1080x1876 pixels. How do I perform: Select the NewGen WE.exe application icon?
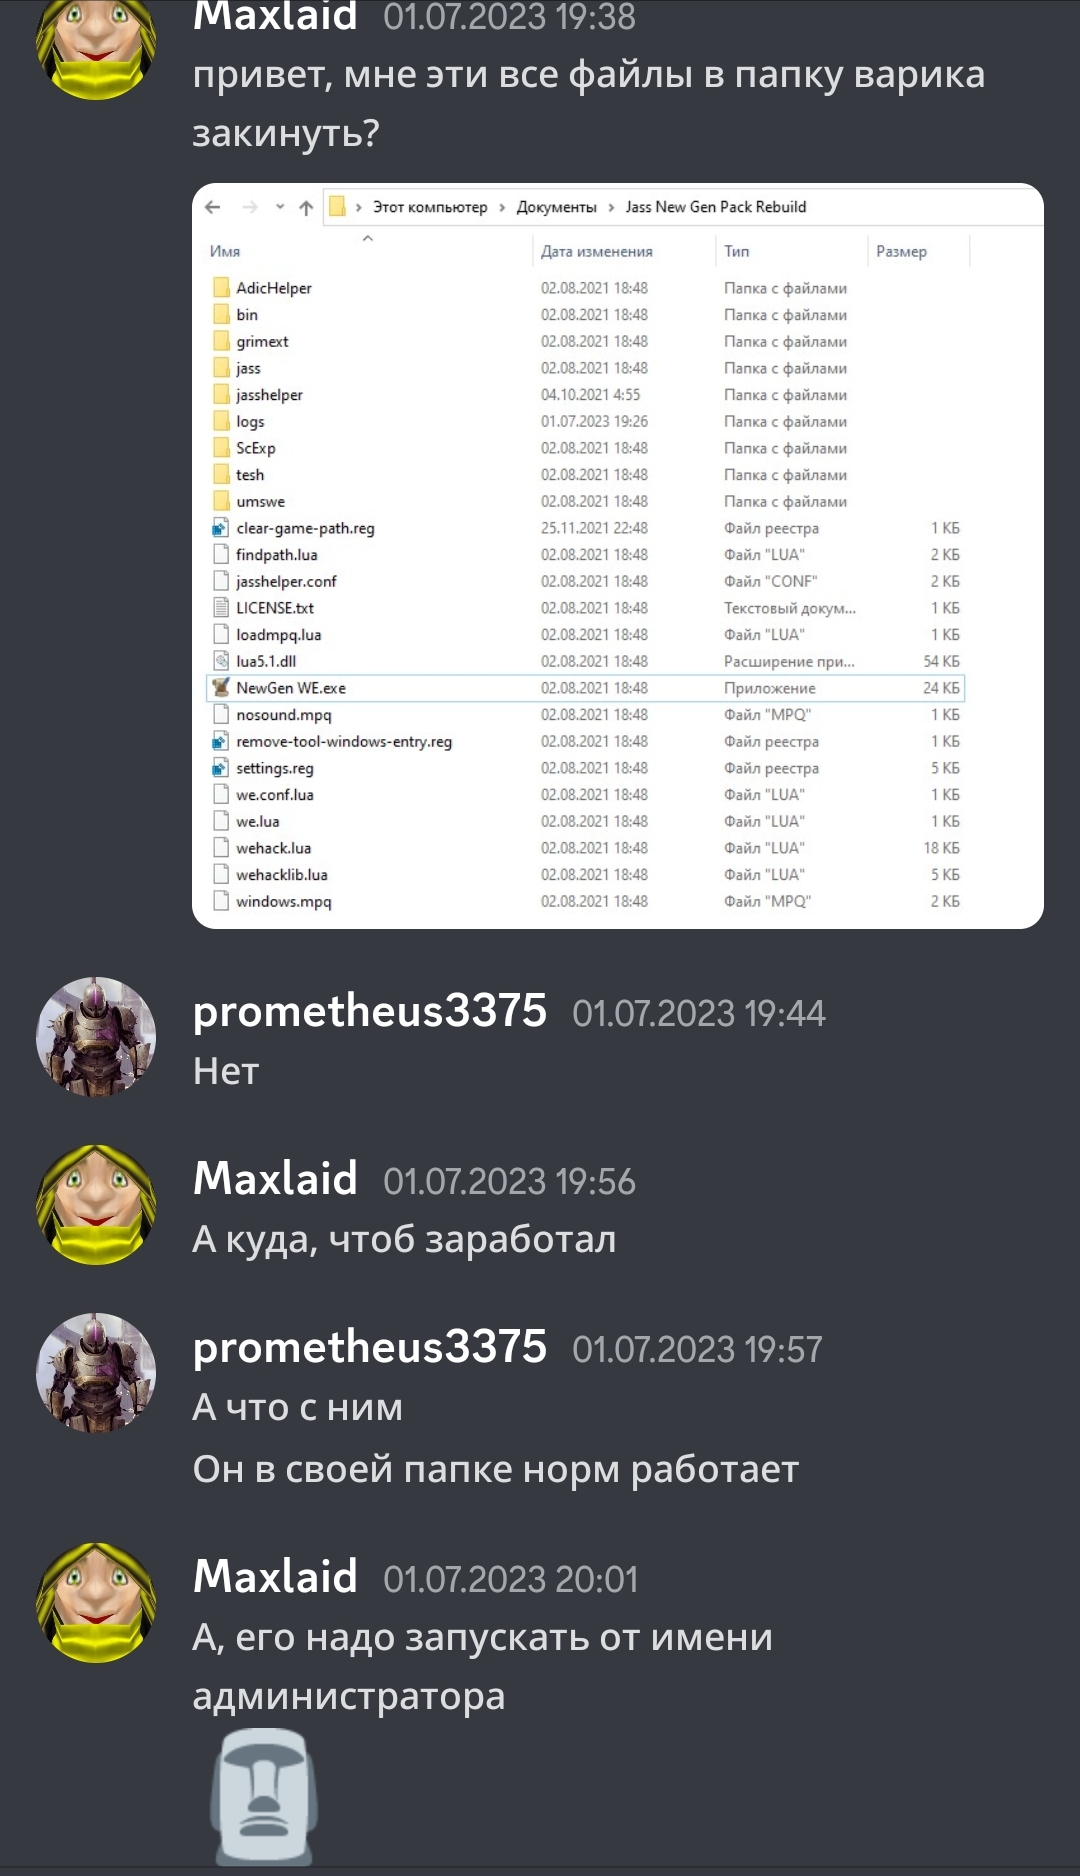pos(221,688)
